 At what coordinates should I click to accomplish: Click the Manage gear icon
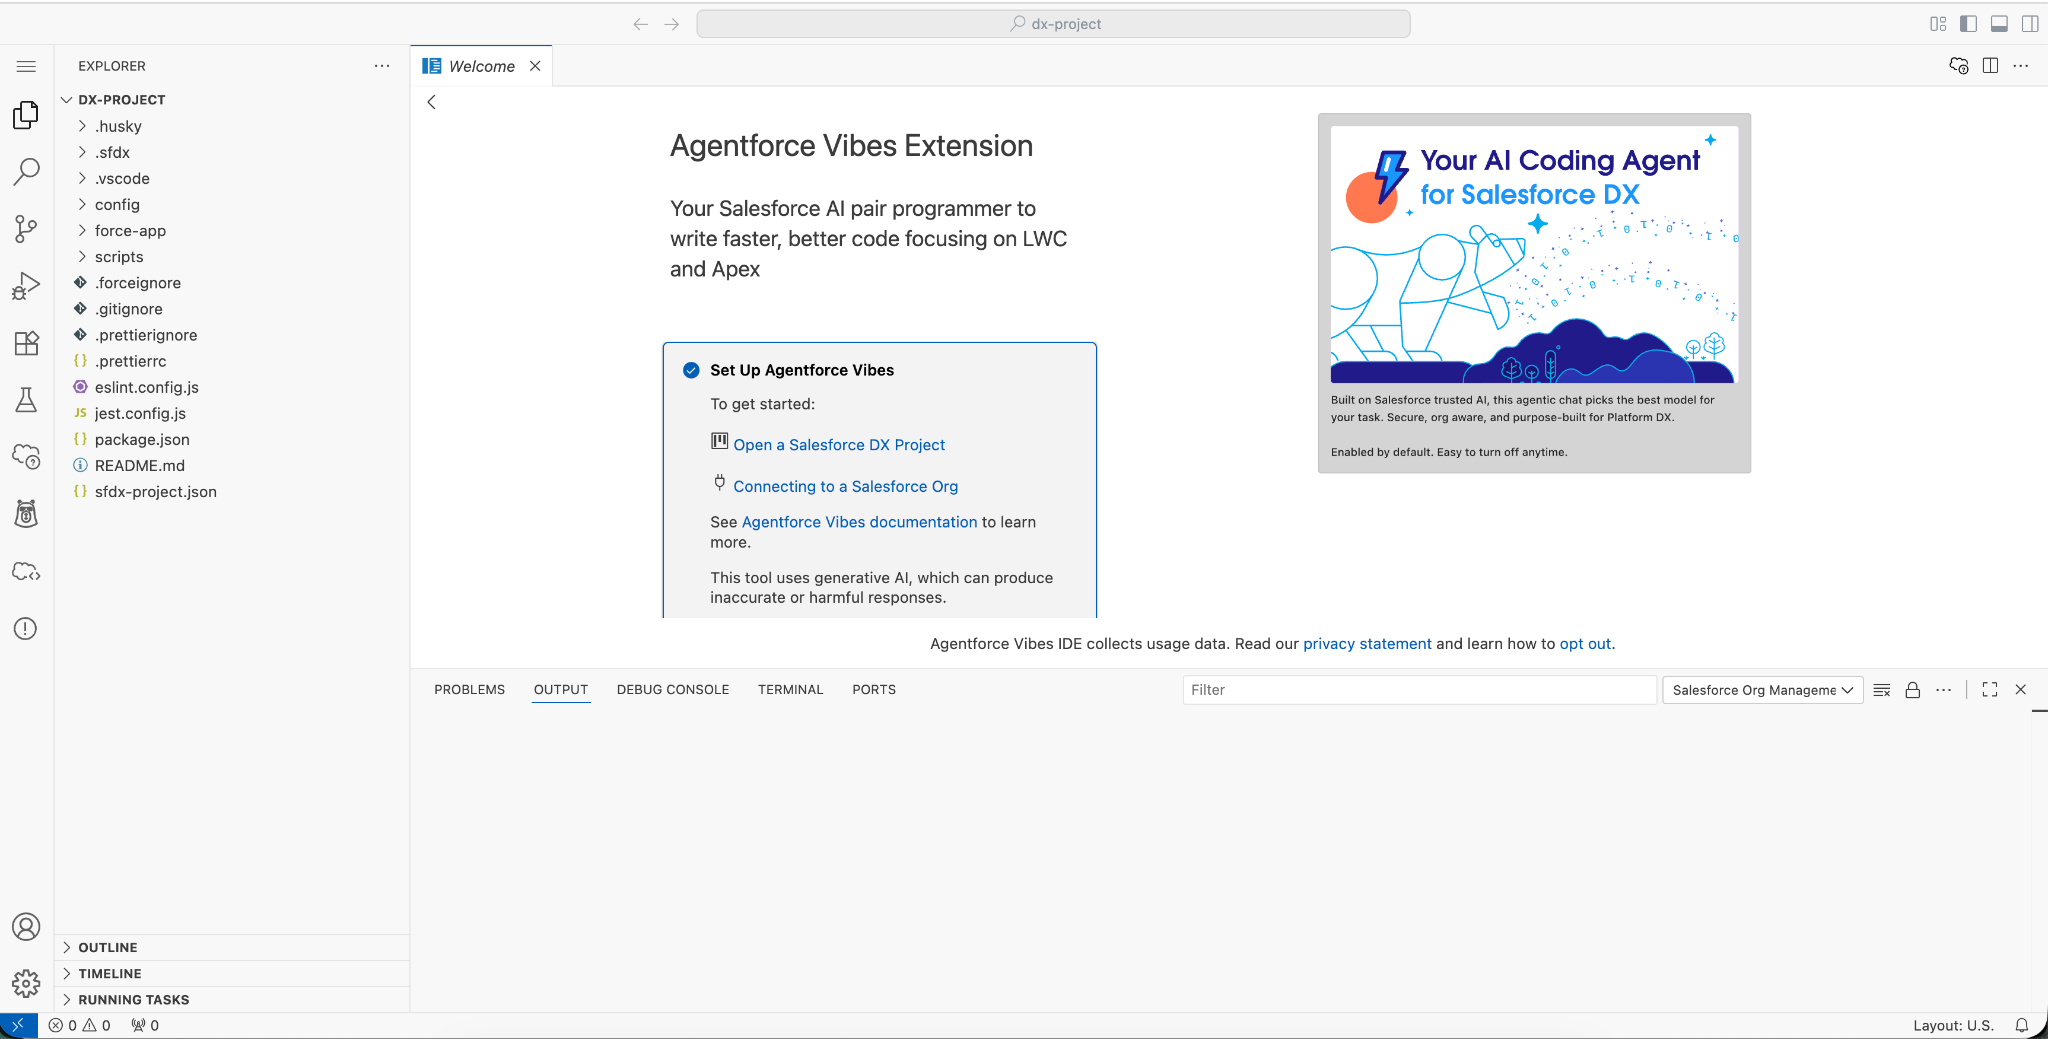tap(26, 983)
